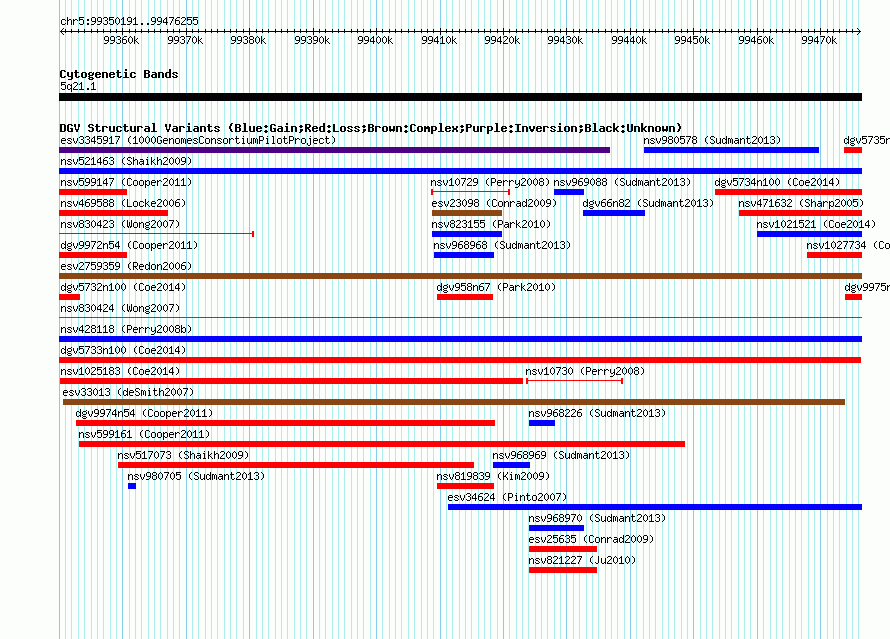
Task: Click the blue bar under nsv968226
Action: pos(541,423)
